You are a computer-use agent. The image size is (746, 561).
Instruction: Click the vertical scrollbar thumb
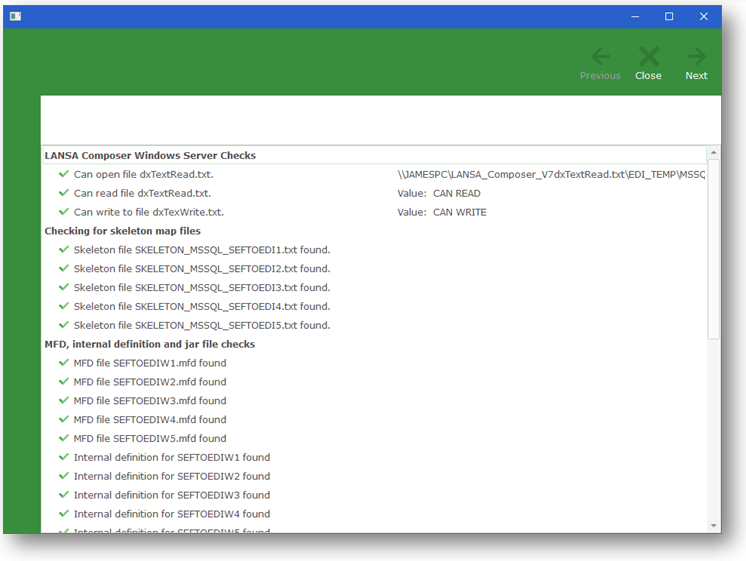tap(713, 249)
